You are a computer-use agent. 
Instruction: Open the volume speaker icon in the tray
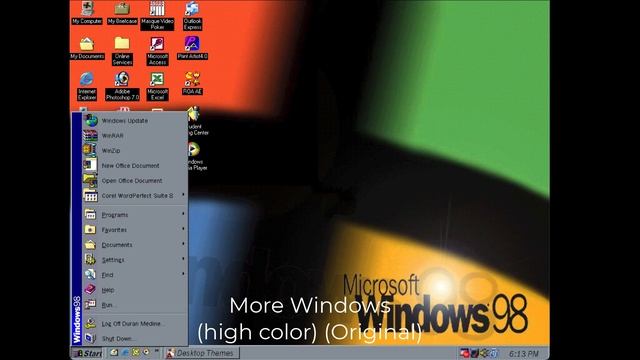484,353
